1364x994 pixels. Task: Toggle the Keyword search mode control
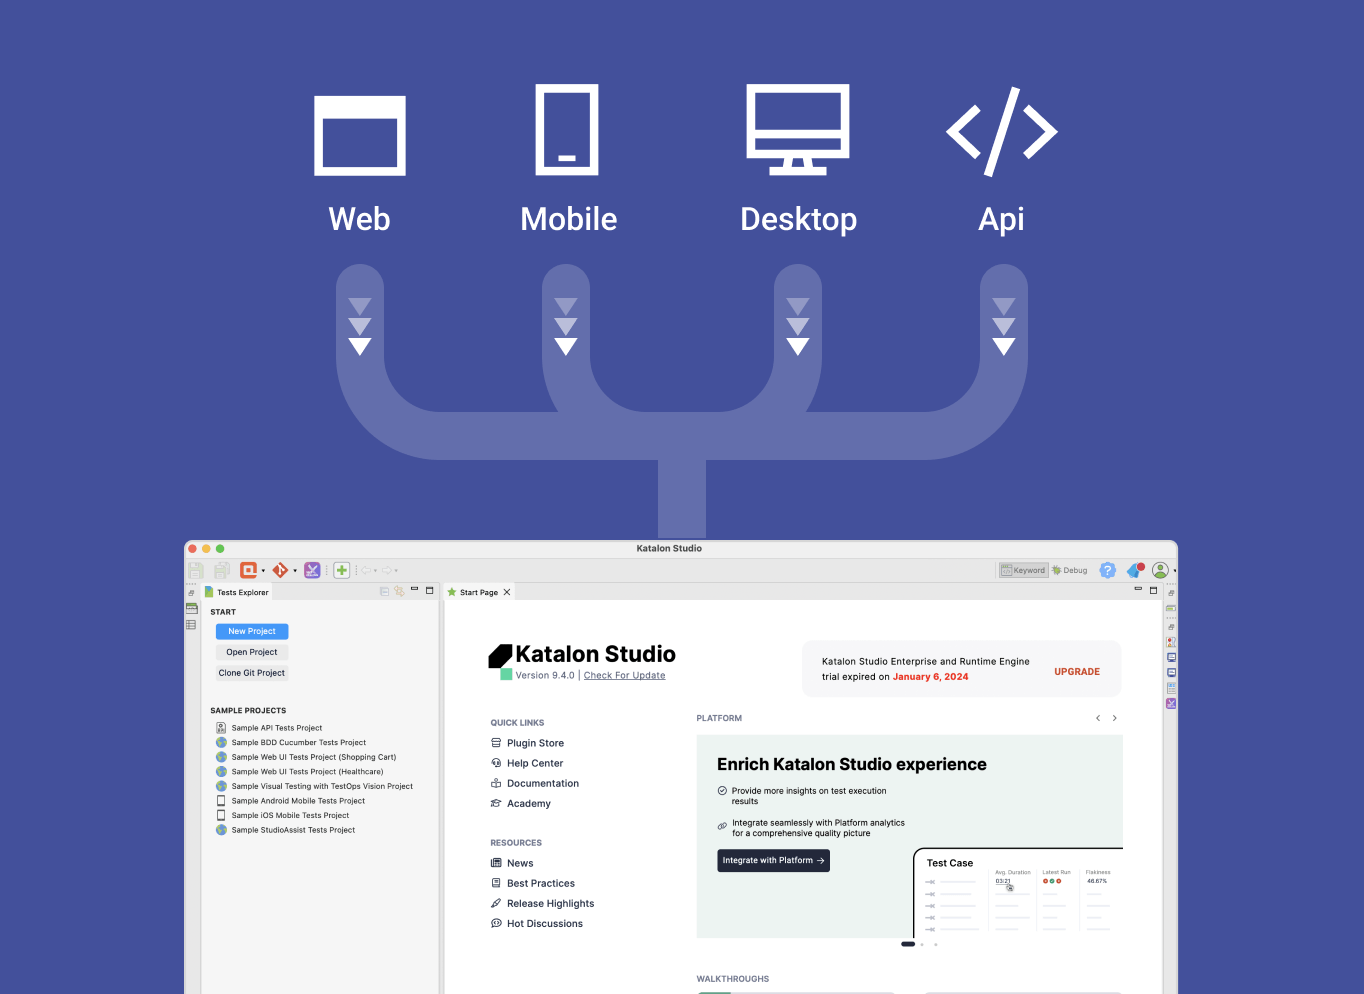[x=1023, y=570]
